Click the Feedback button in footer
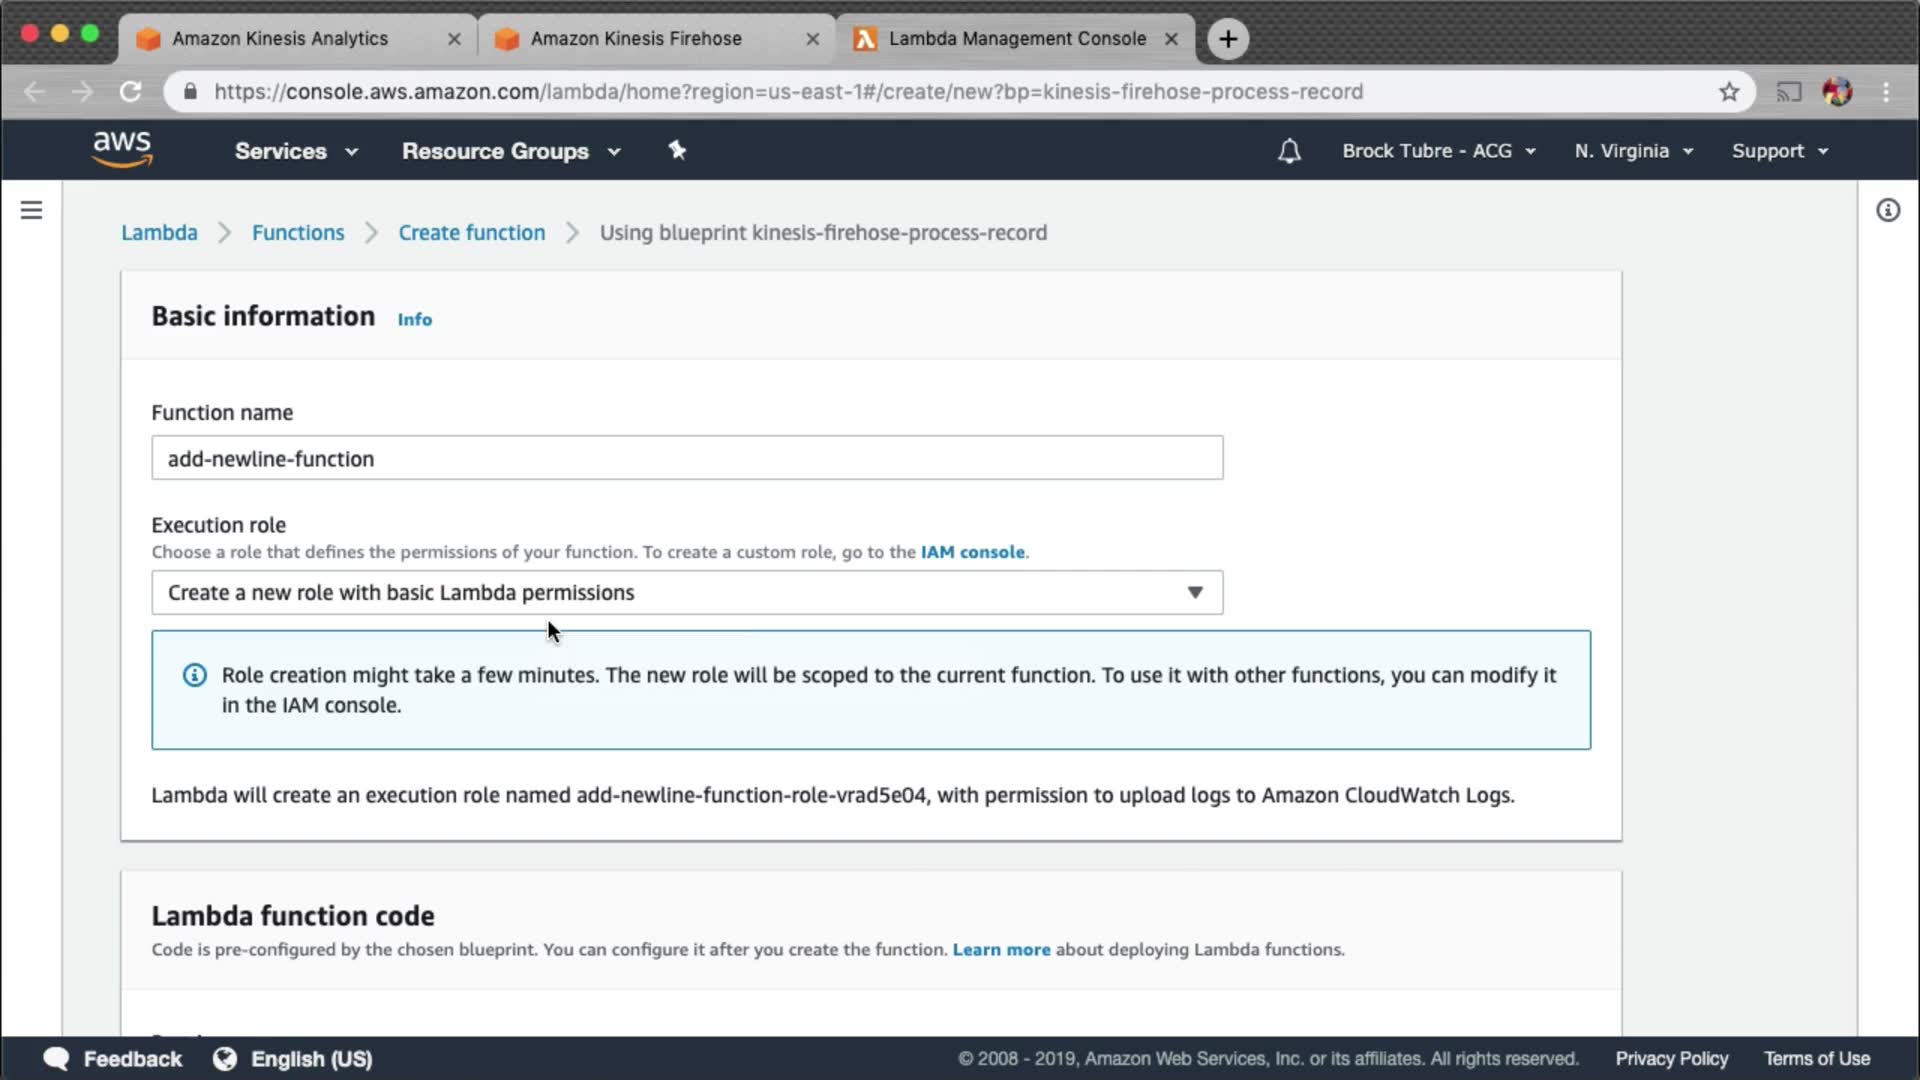The width and height of the screenshot is (1920, 1080). tap(113, 1059)
